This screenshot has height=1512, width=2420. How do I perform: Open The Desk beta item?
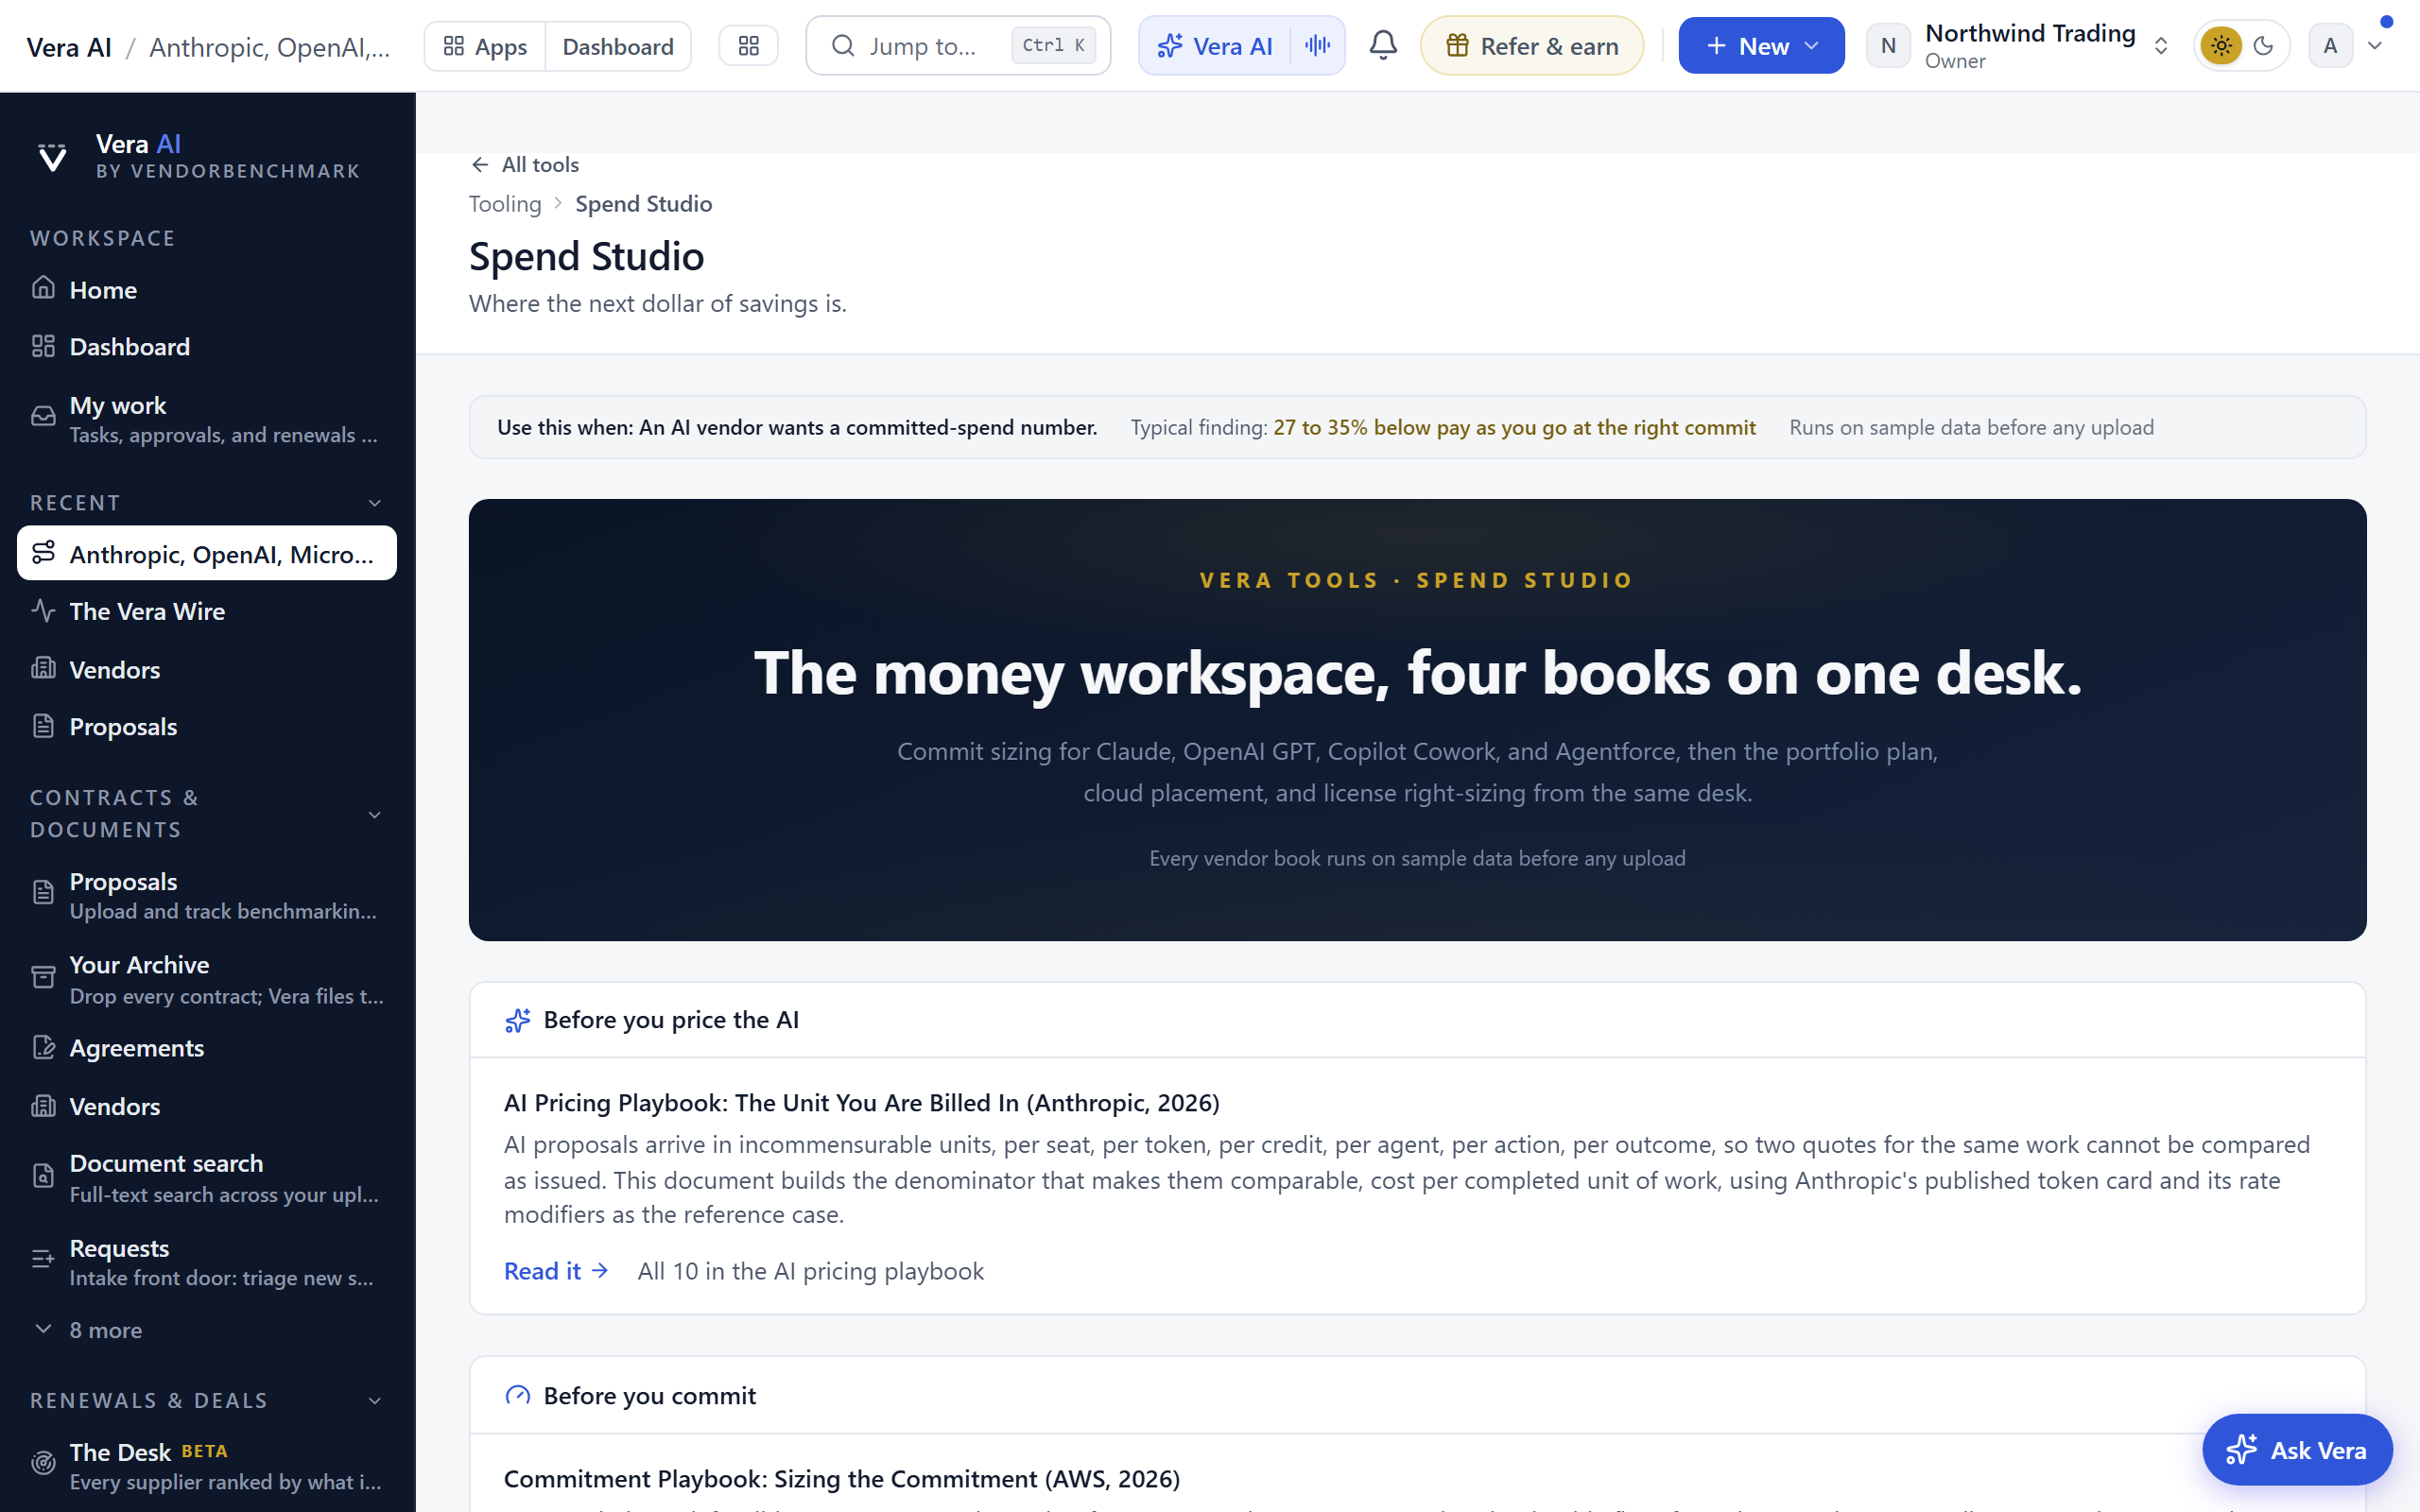point(207,1465)
